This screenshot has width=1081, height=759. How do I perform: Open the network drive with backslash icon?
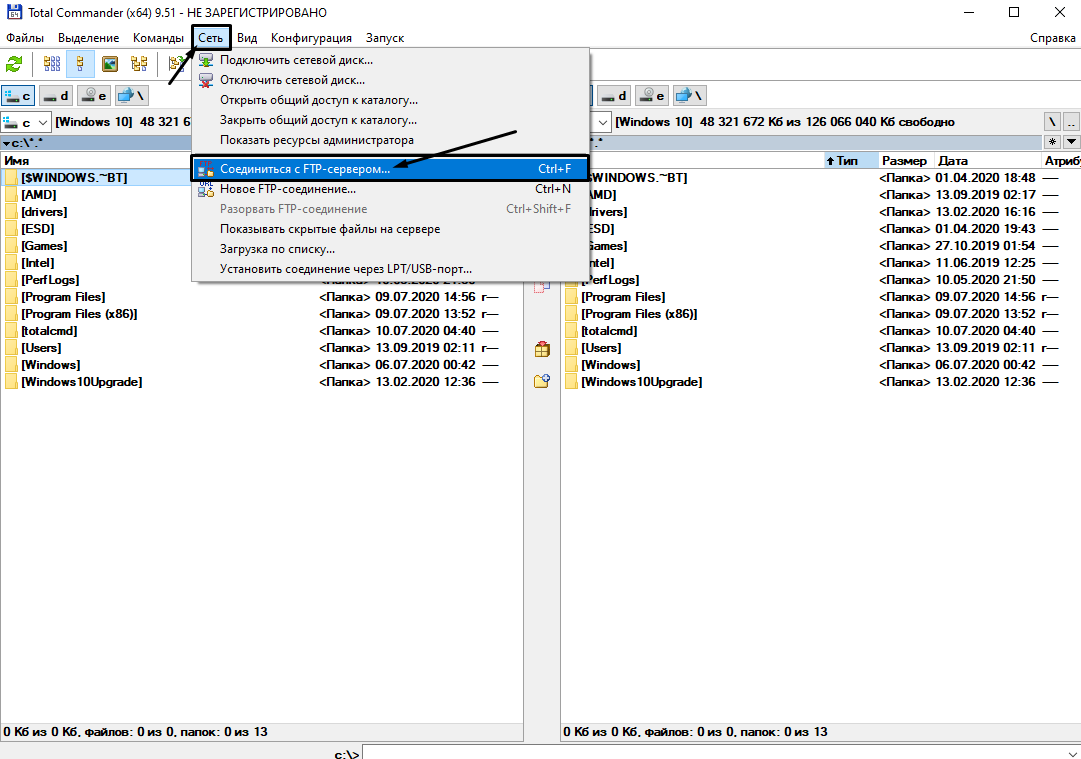coord(132,95)
